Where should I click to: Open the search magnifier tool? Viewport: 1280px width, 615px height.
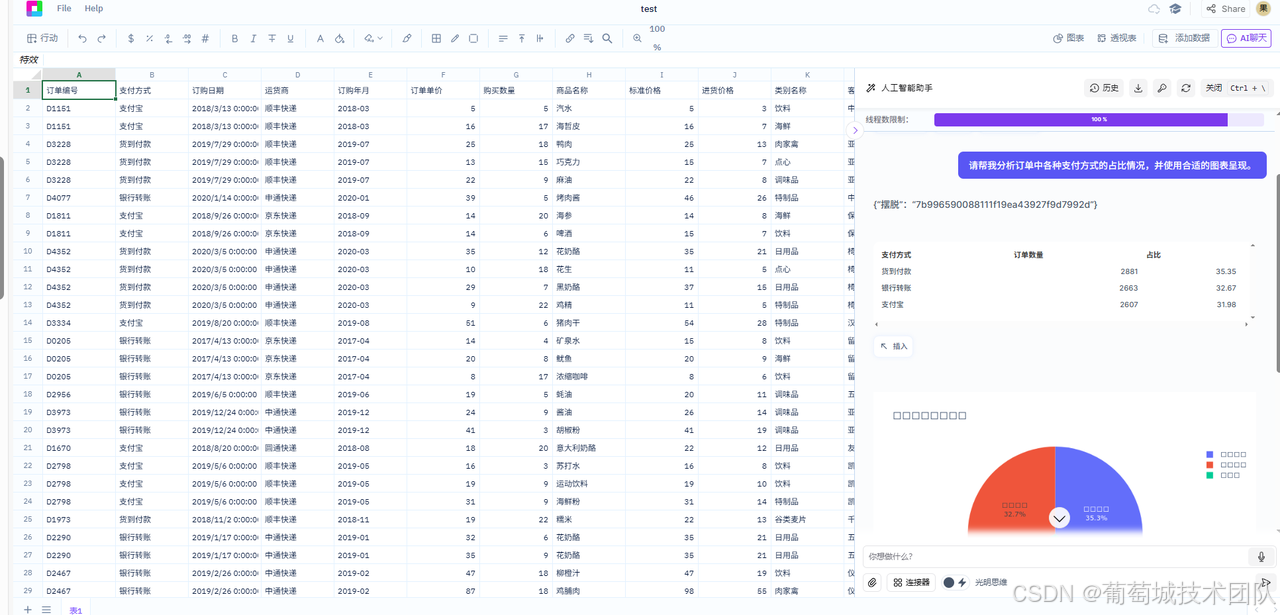pos(607,38)
